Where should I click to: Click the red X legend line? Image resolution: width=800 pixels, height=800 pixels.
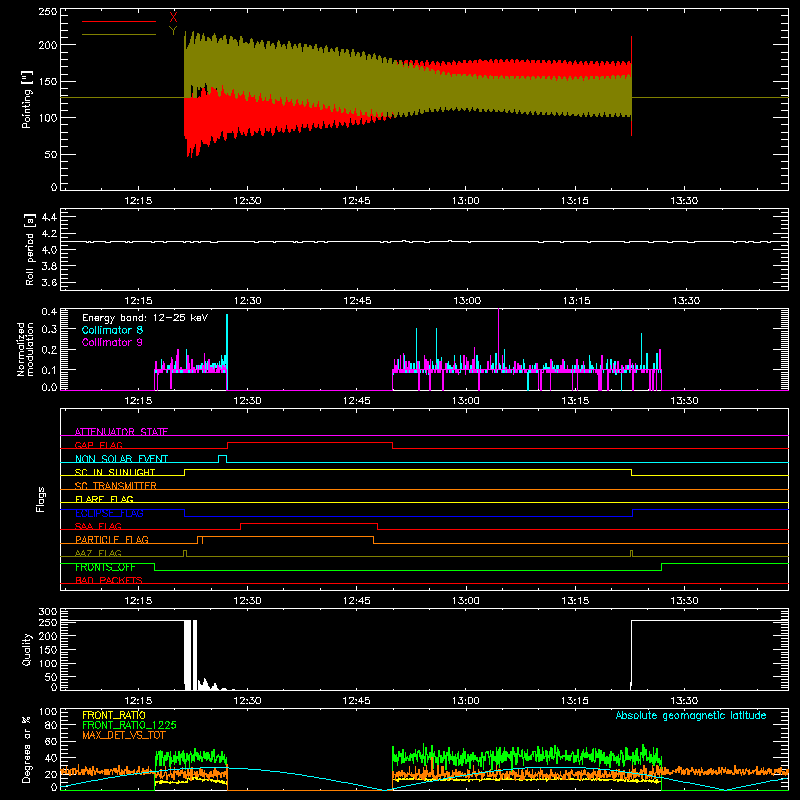click(119, 21)
